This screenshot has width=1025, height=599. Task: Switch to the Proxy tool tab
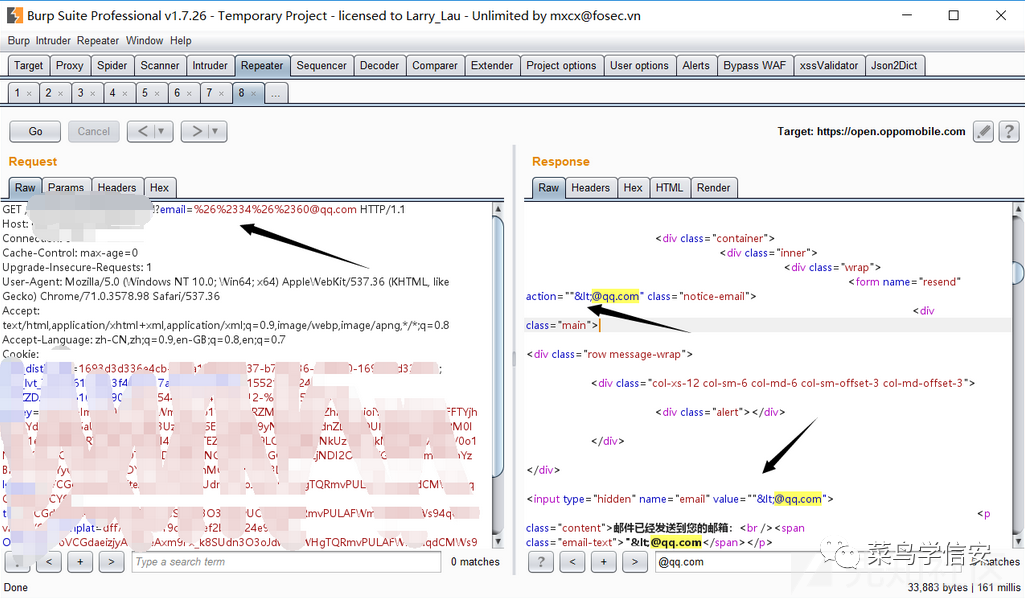pyautogui.click(x=69, y=65)
